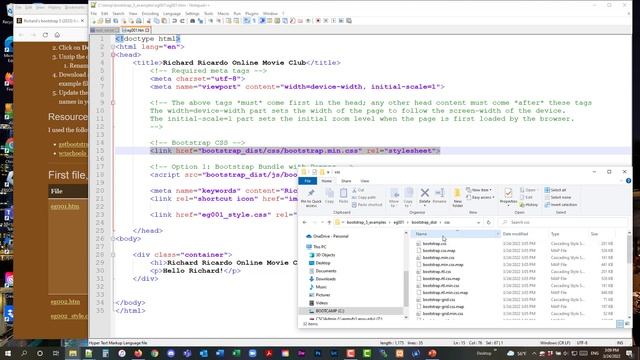640x360 pixels.
Task: Select bootstrap-grid.css in the Explorer file list
Action: [439, 300]
